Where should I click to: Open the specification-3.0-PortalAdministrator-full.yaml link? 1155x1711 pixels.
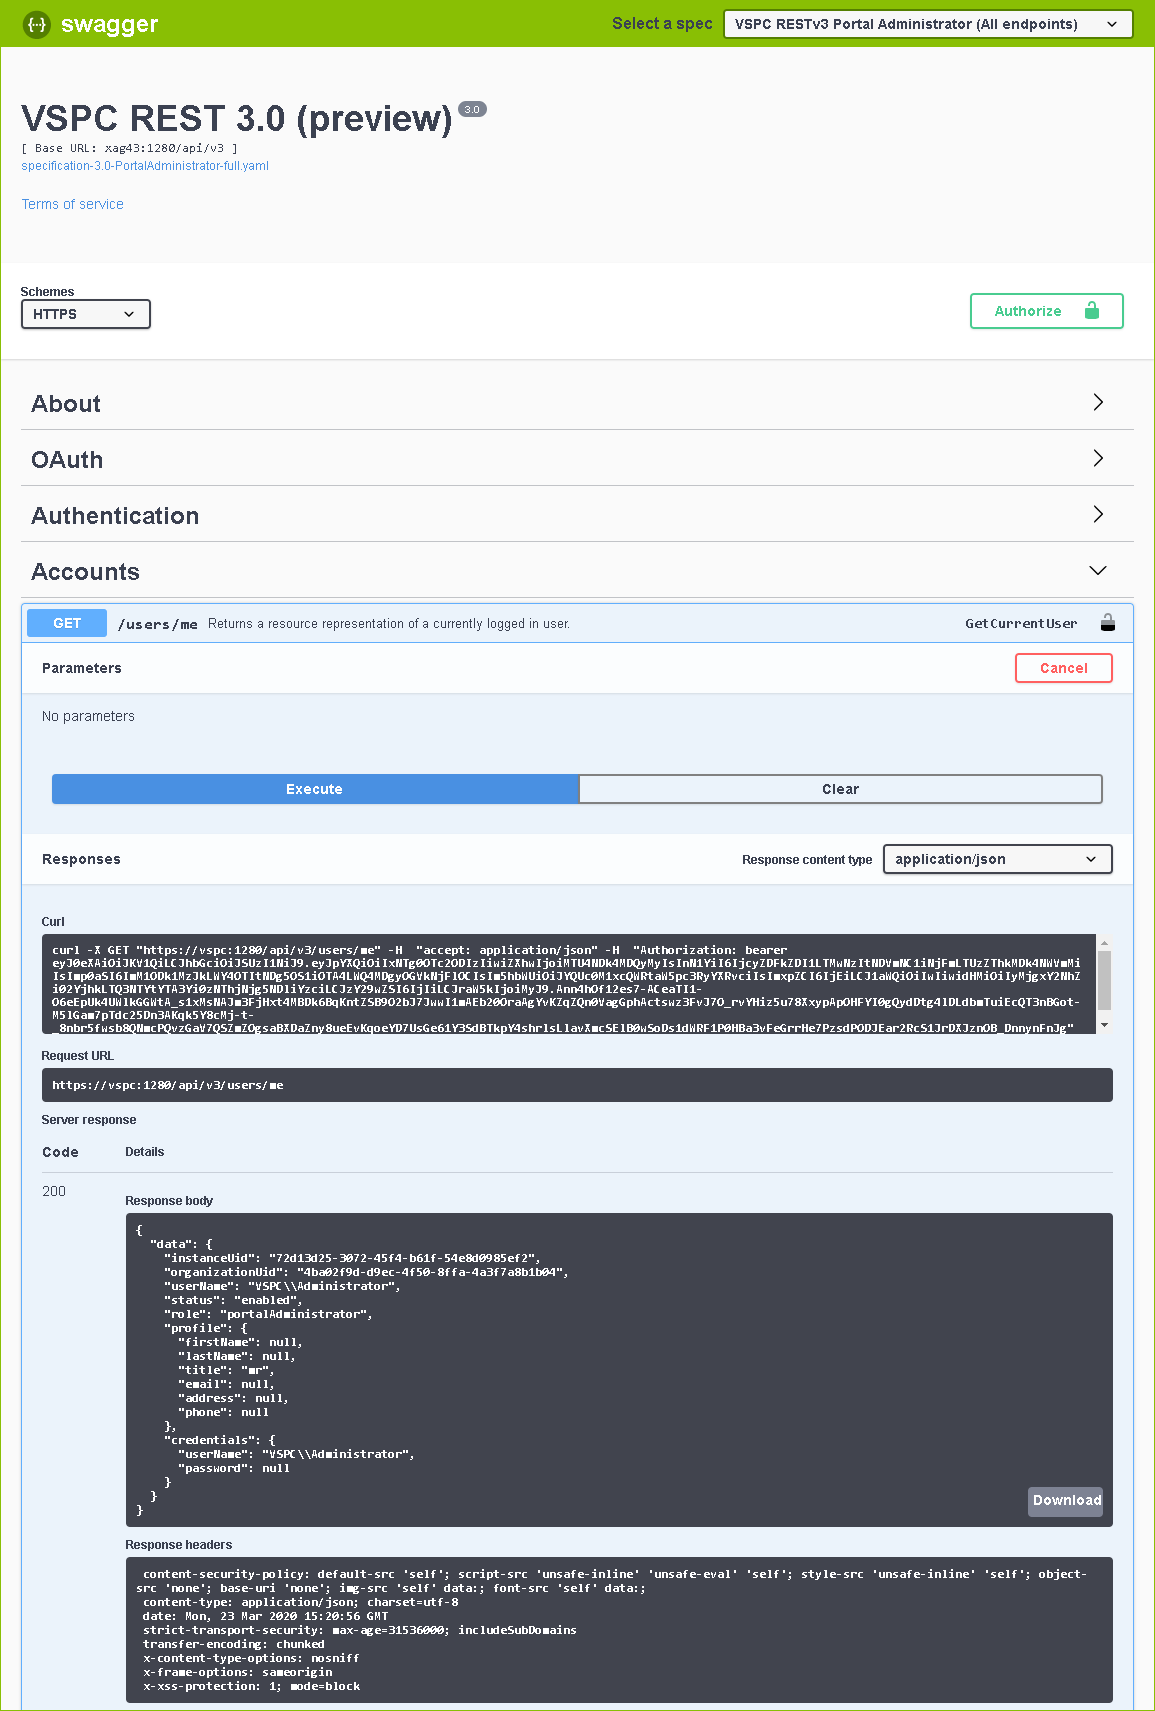pos(145,166)
